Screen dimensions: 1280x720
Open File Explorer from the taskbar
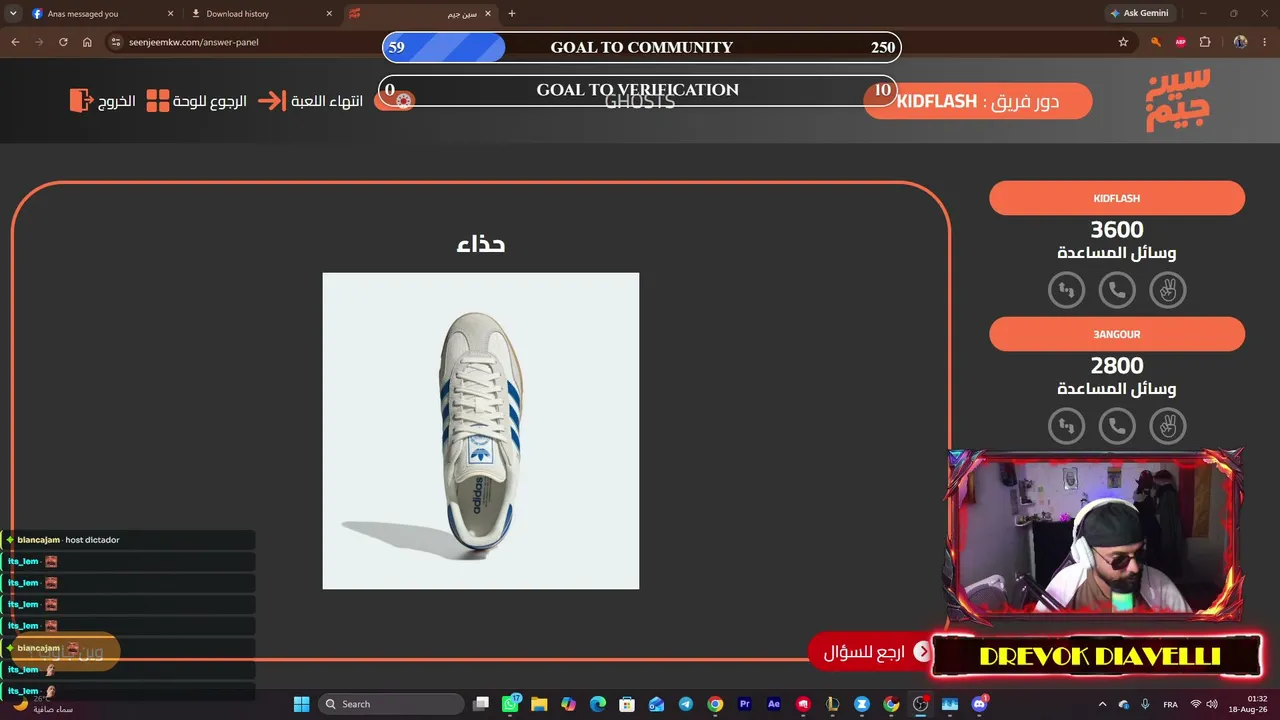coord(539,704)
